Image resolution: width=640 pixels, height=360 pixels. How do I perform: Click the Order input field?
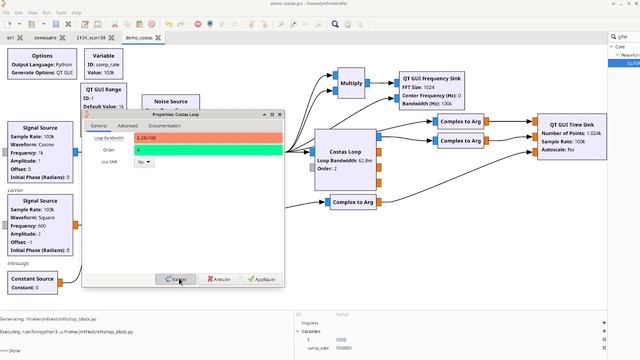pyautogui.click(x=208, y=150)
